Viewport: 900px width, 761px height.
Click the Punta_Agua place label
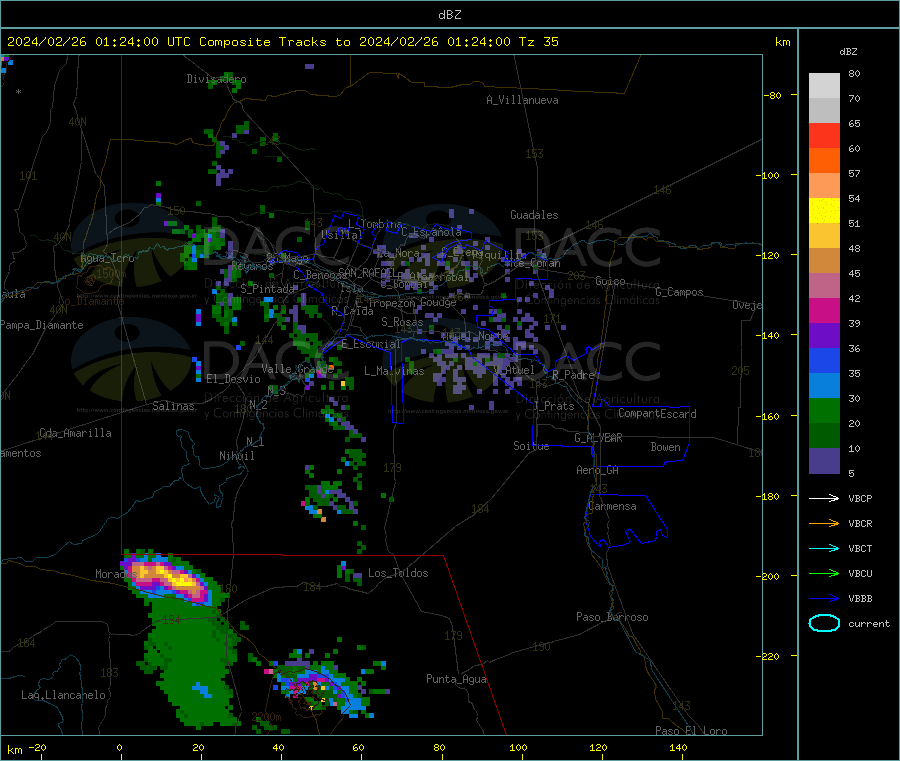[456, 679]
